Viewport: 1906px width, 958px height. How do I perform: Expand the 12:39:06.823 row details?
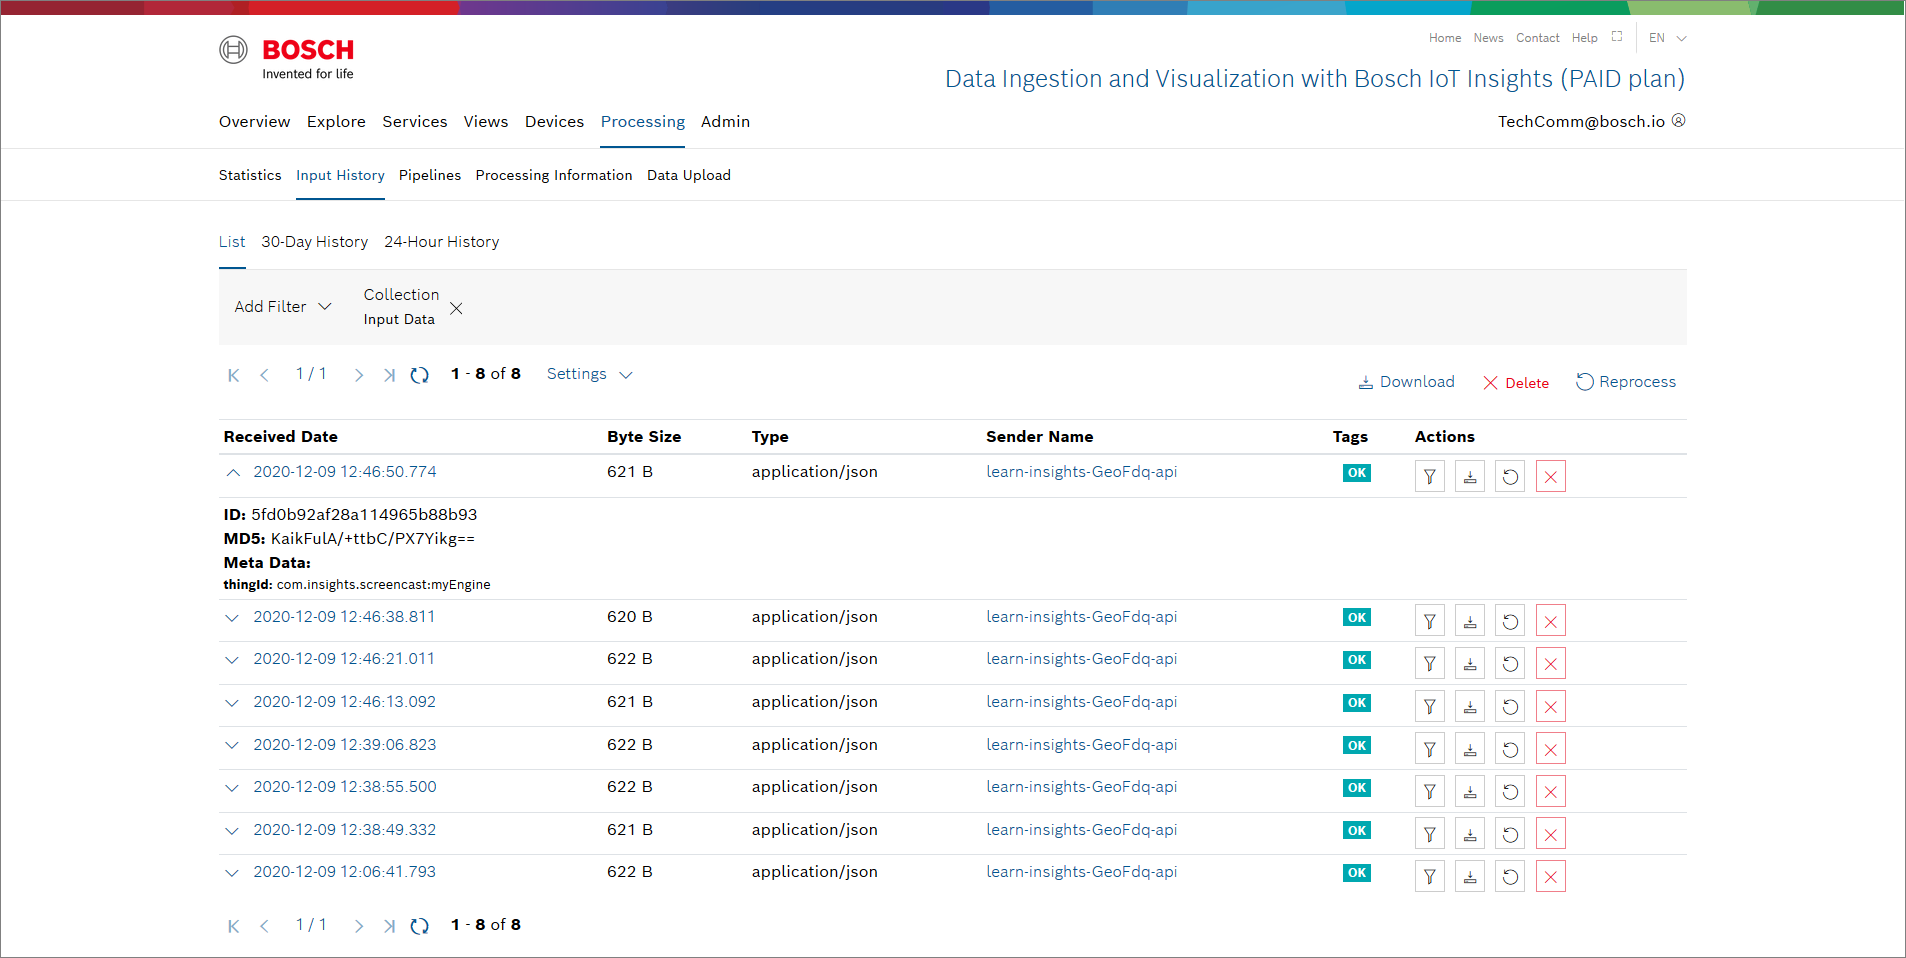point(232,745)
